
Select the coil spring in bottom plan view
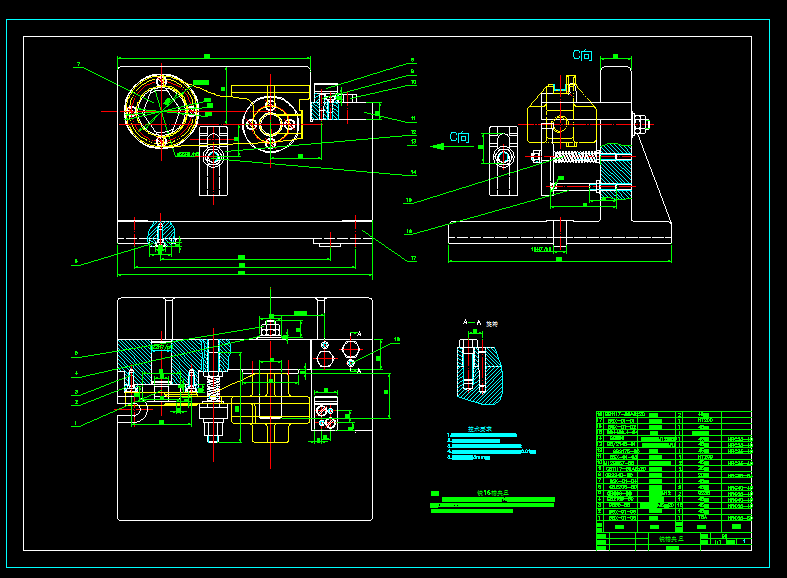[x=214, y=387]
